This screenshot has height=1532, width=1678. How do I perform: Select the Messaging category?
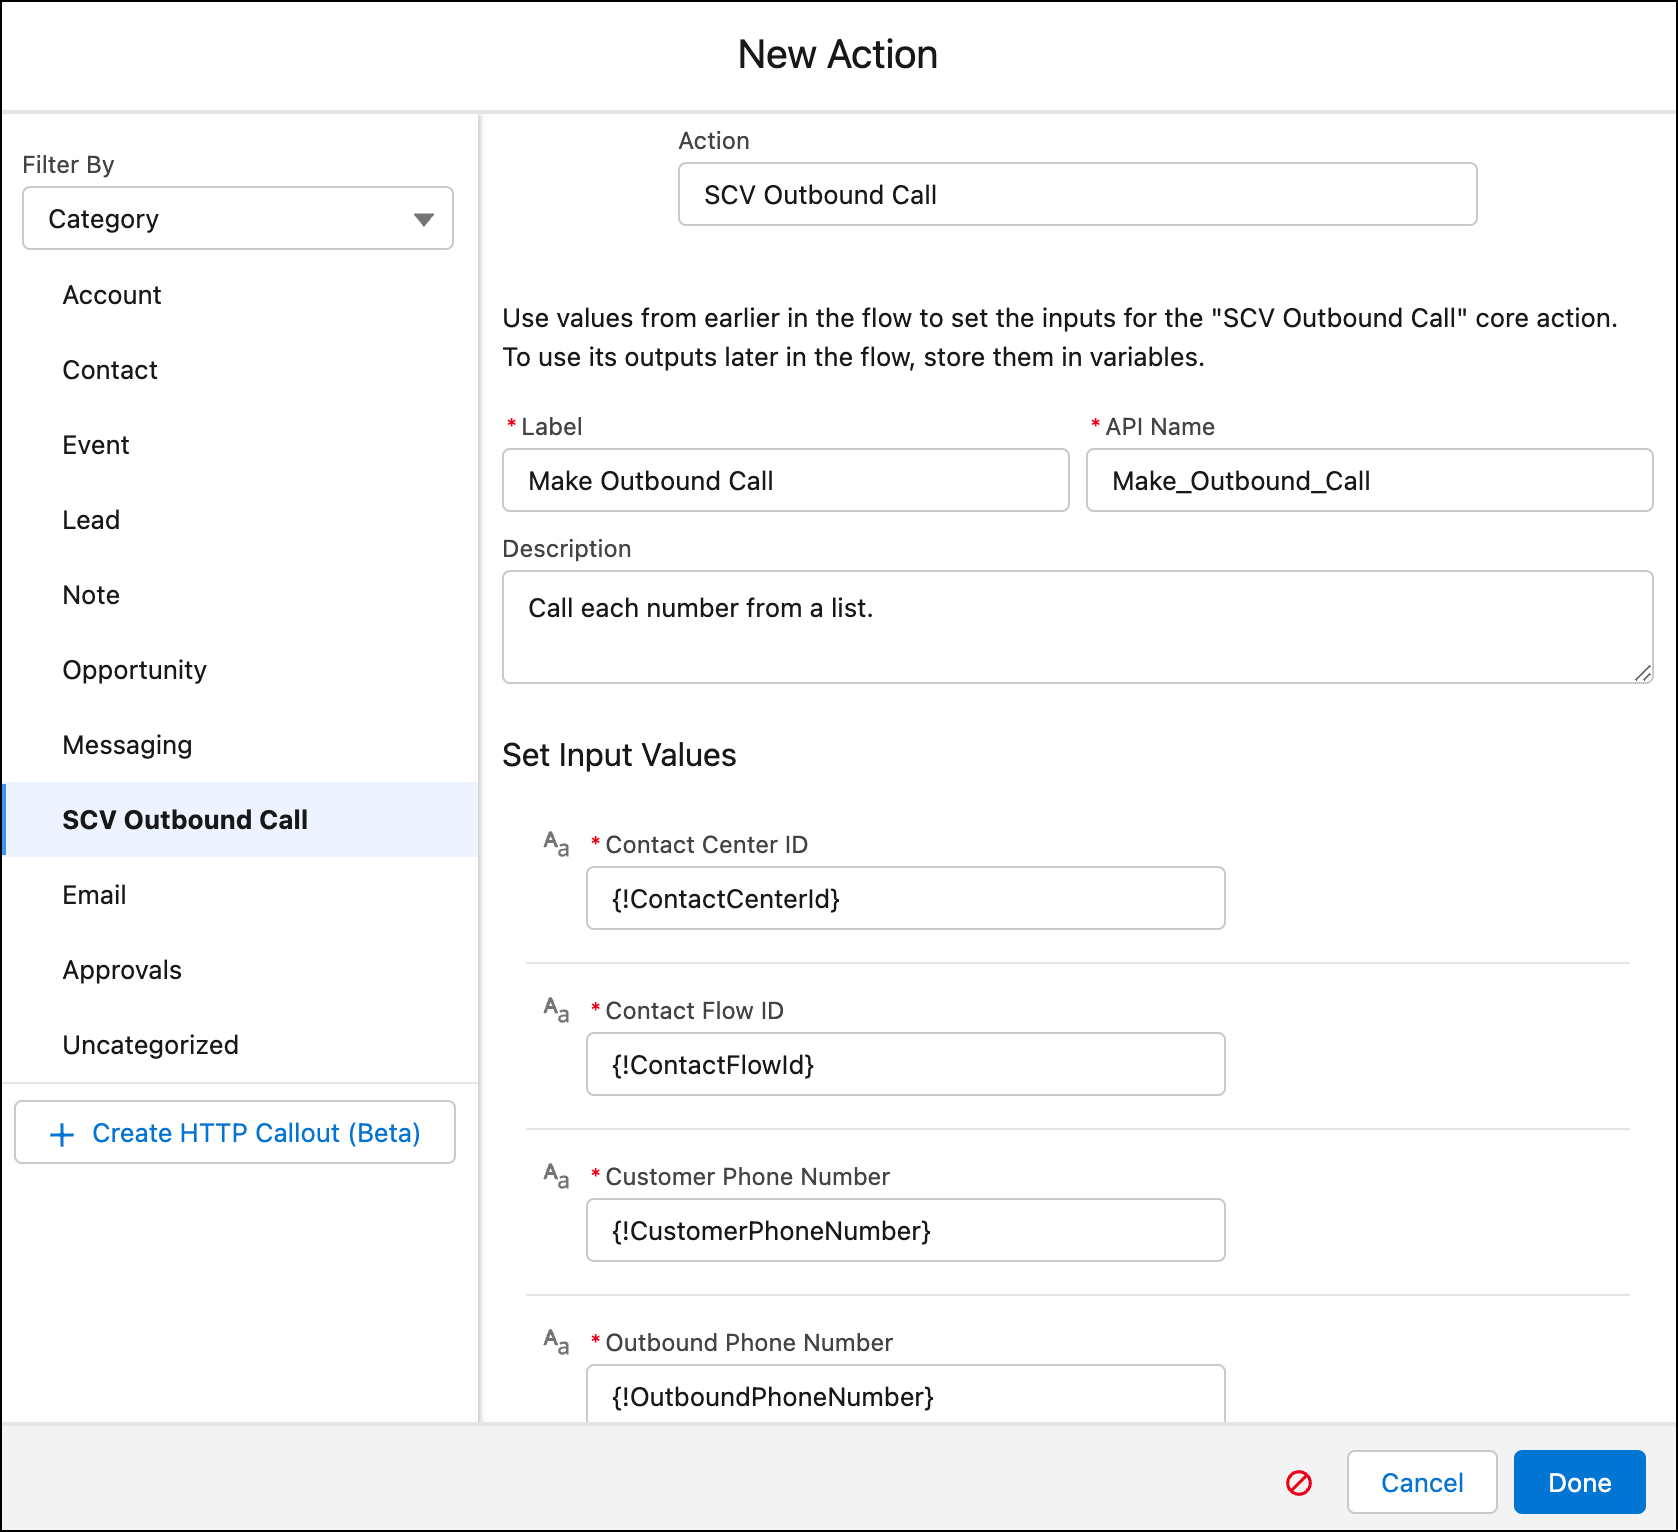tap(127, 744)
